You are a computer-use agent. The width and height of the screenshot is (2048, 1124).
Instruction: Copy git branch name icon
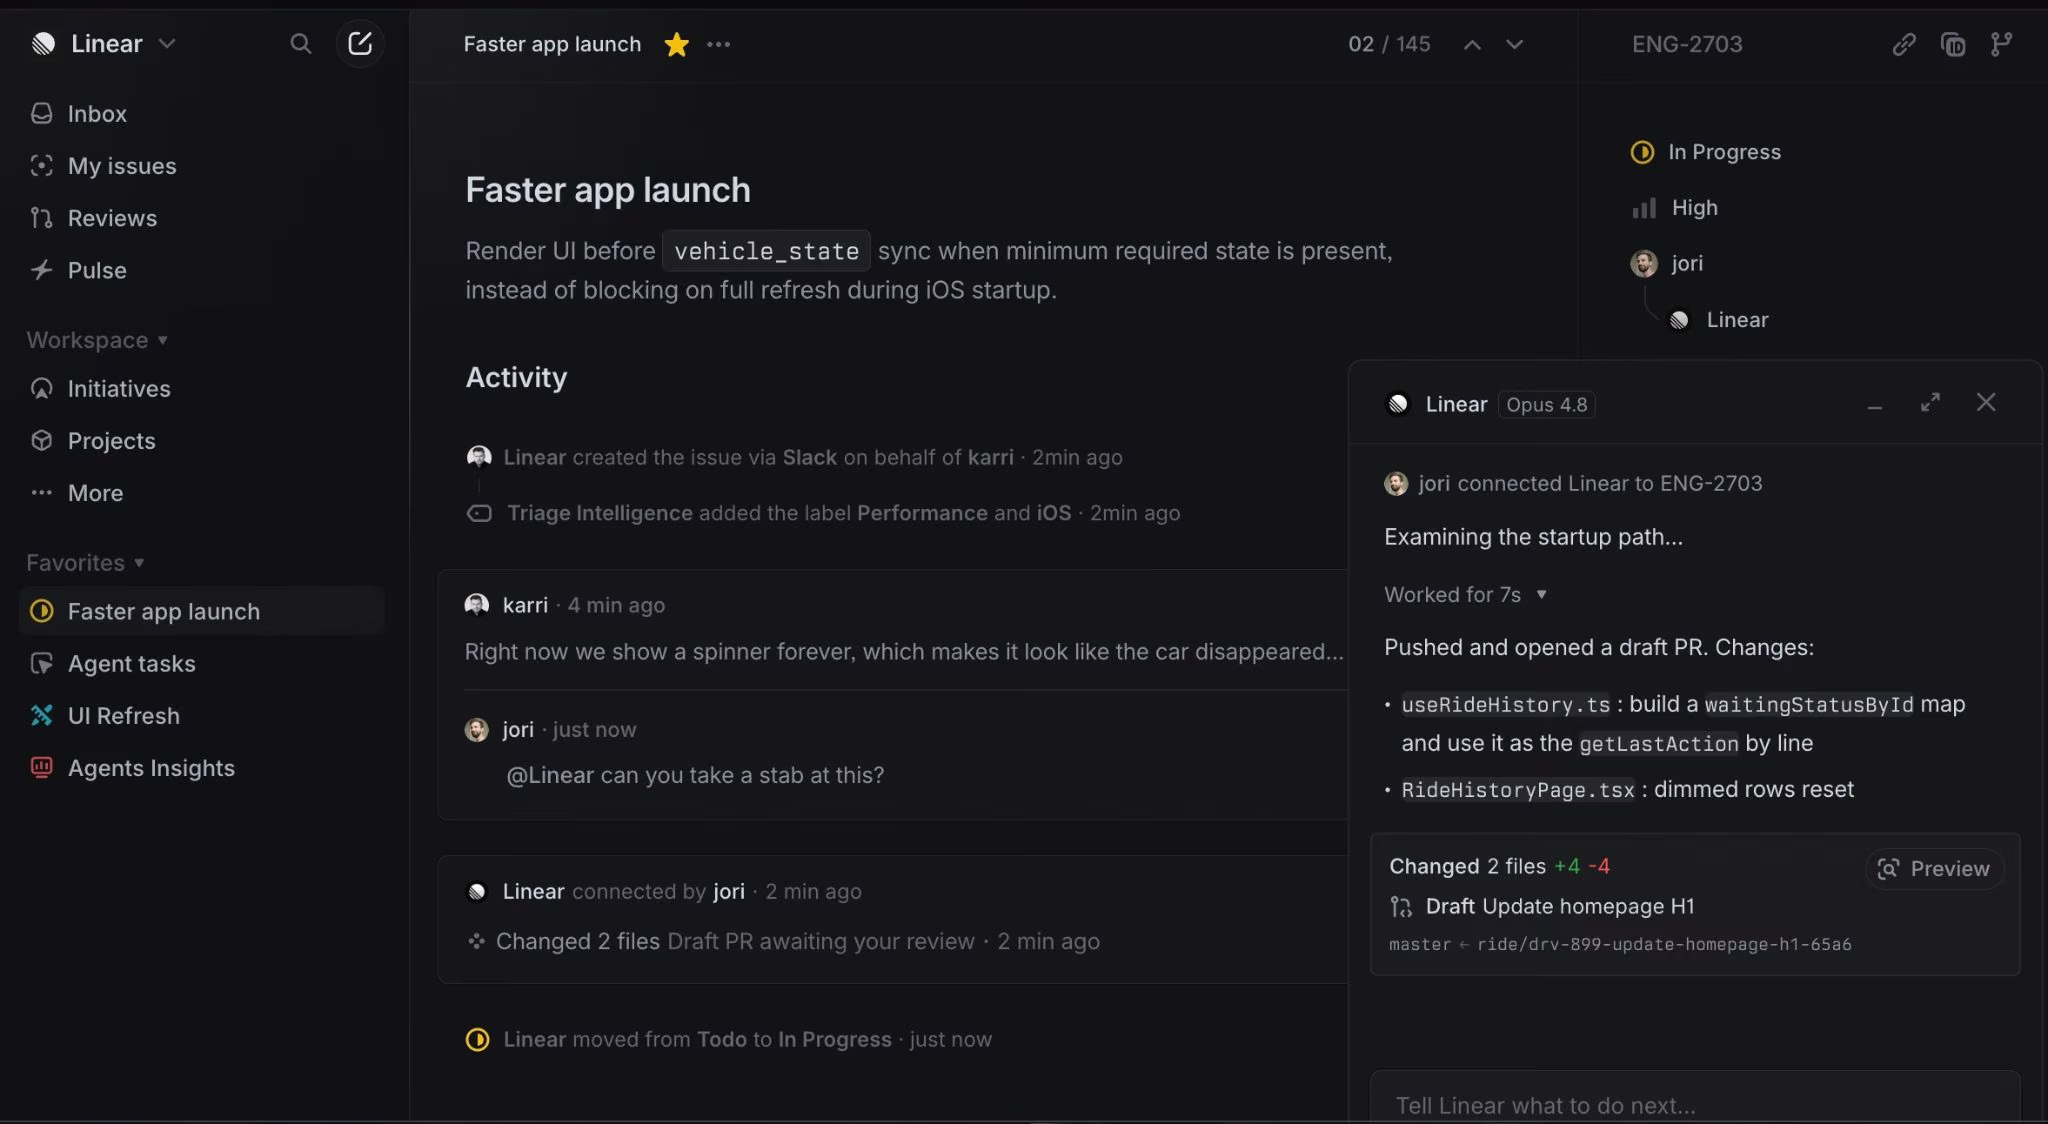(x=2001, y=44)
